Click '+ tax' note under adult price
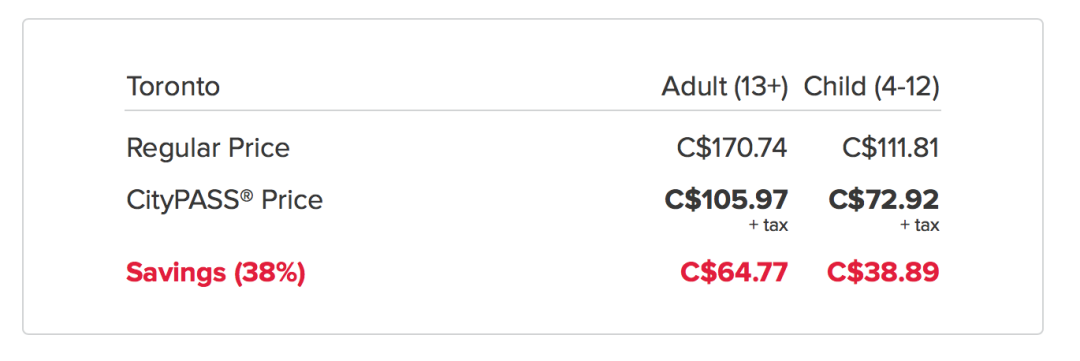Image resolution: width=1080 pixels, height=361 pixels. click(x=768, y=225)
